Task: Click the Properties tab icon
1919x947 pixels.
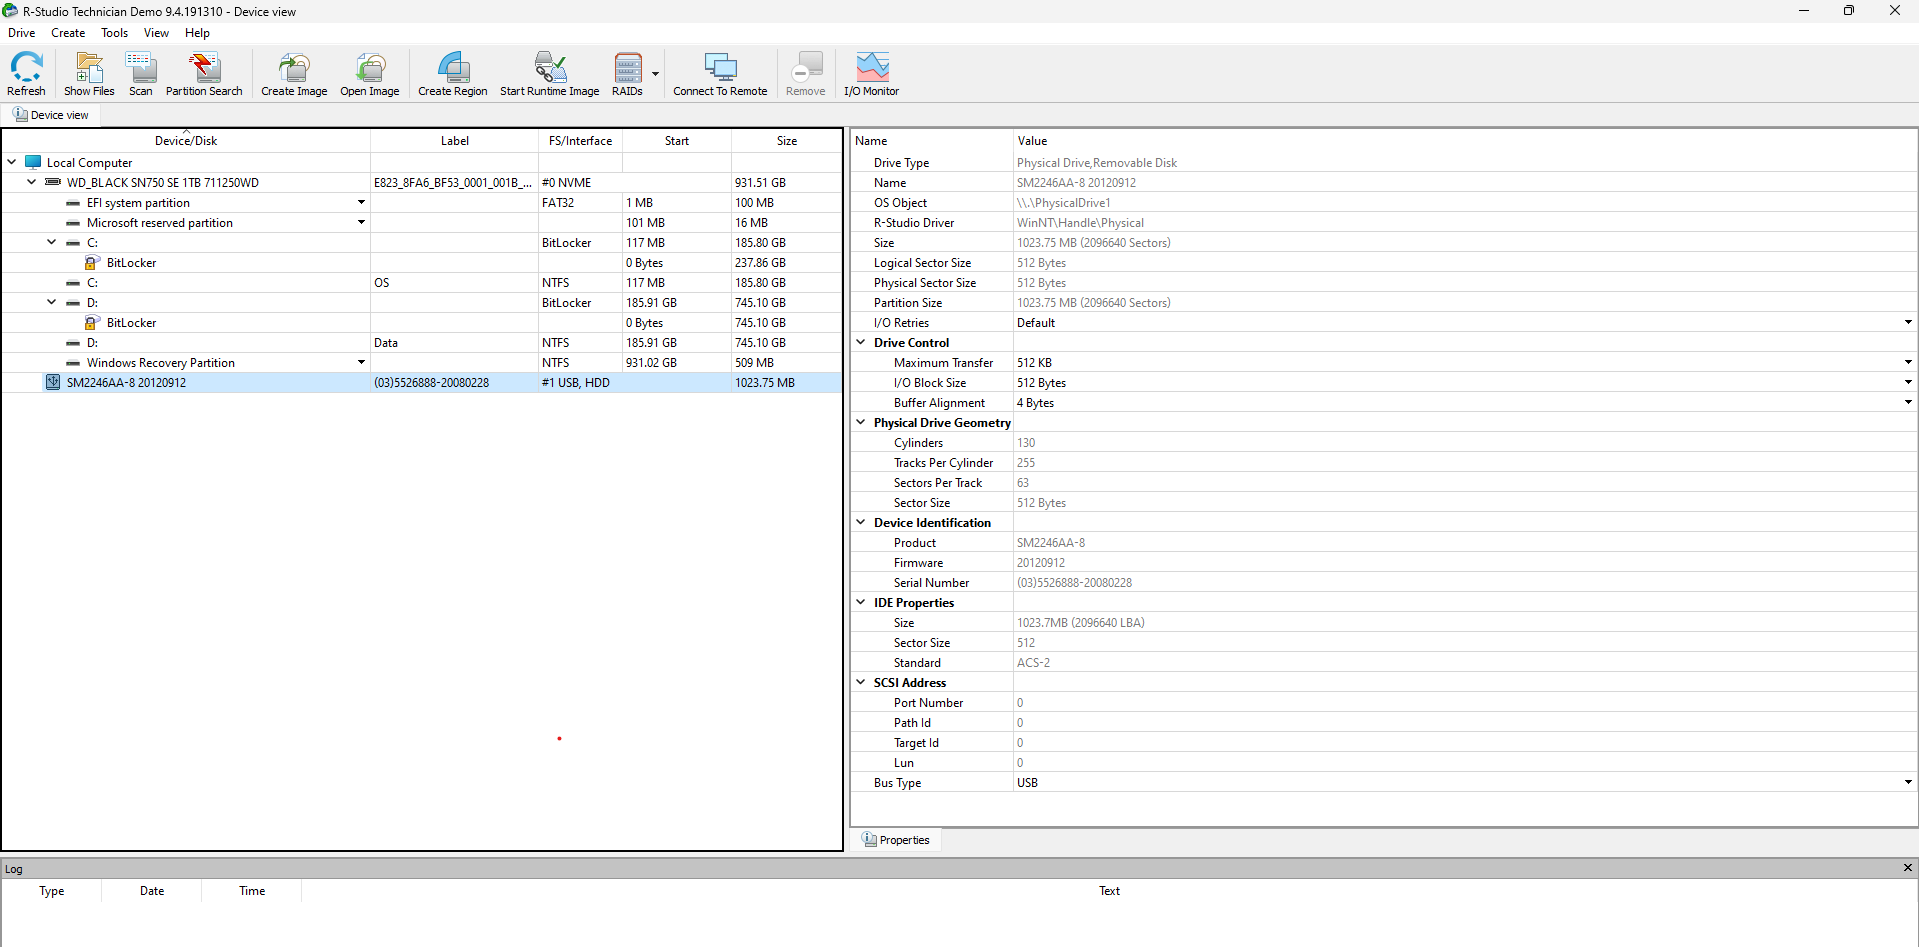Action: tap(869, 839)
